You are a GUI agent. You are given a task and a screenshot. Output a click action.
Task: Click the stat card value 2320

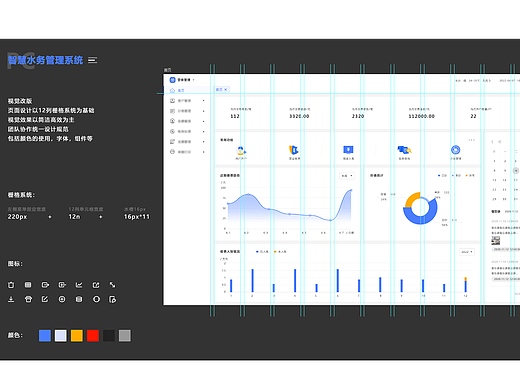(x=358, y=116)
